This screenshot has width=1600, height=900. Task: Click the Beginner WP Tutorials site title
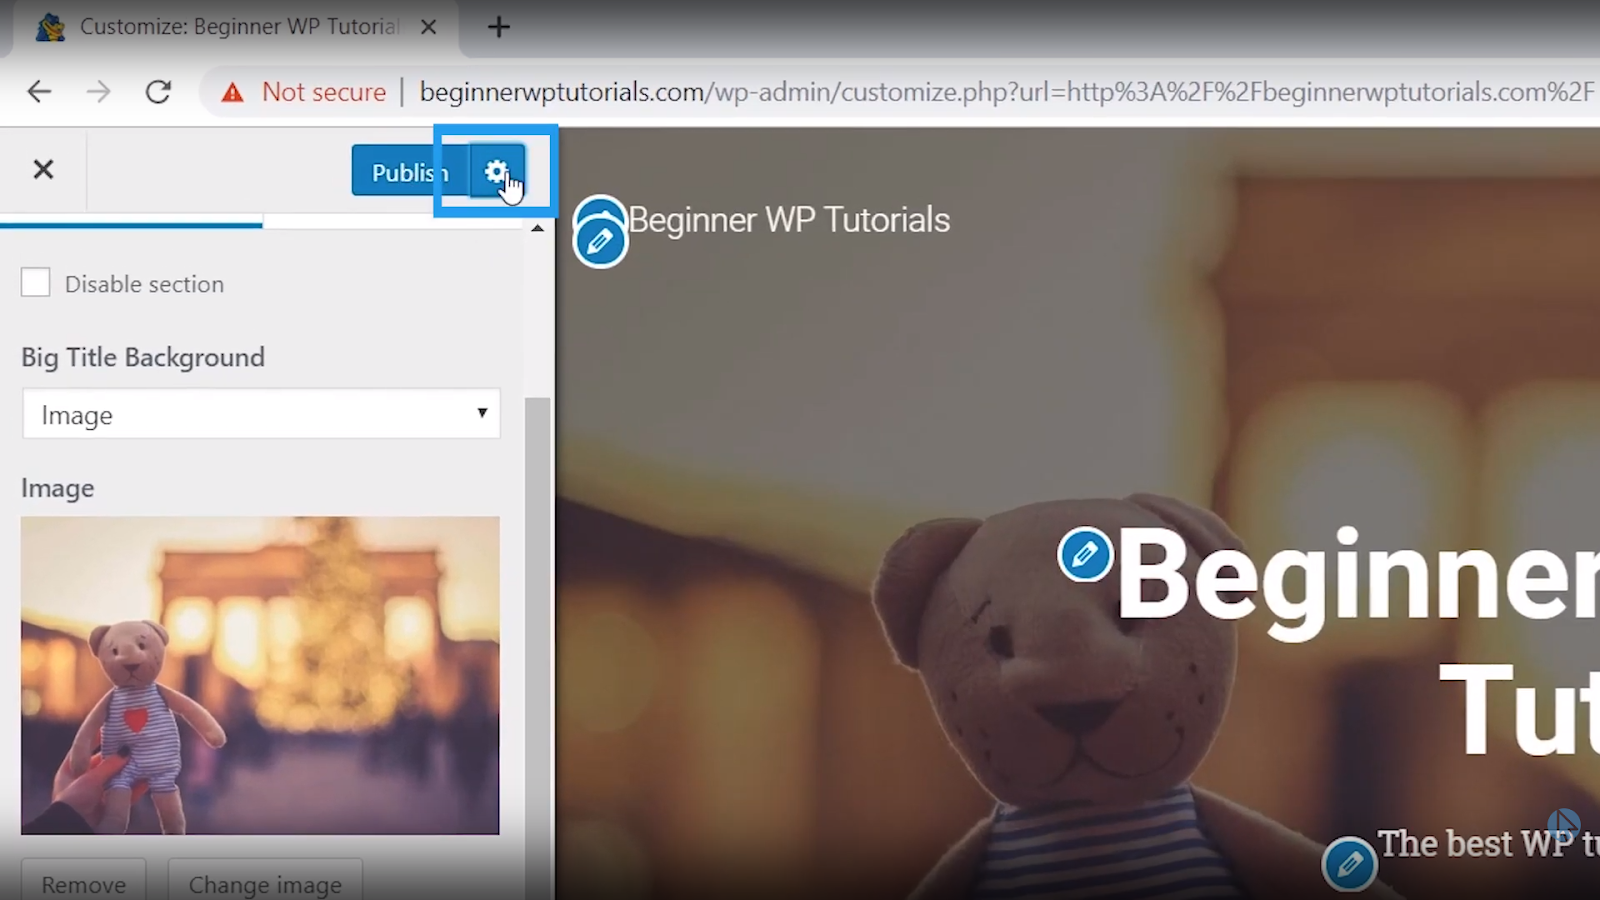[x=789, y=220]
